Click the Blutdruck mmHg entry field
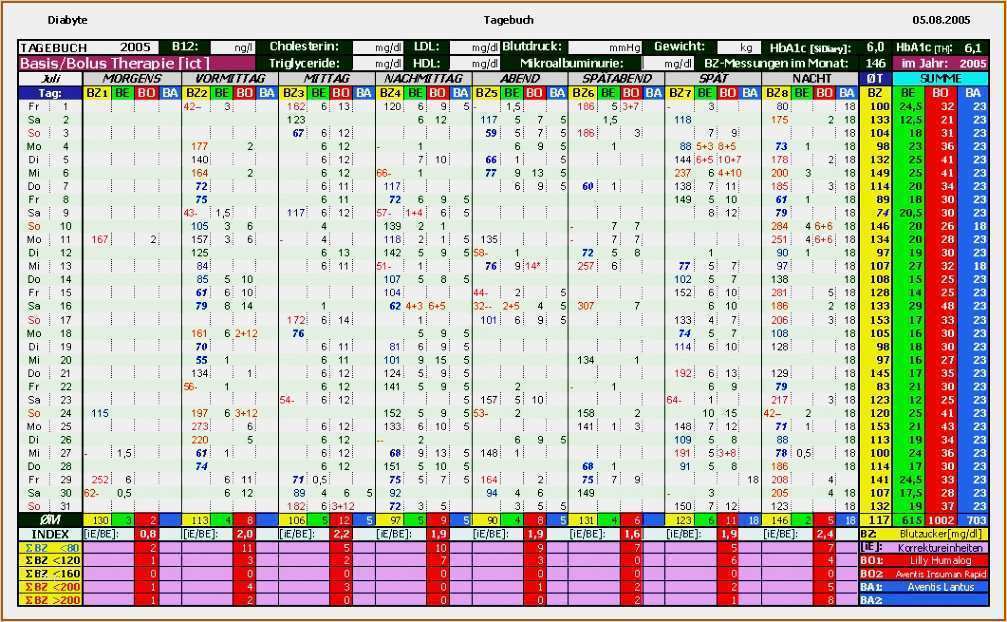The width and height of the screenshot is (1007, 622). (608, 47)
